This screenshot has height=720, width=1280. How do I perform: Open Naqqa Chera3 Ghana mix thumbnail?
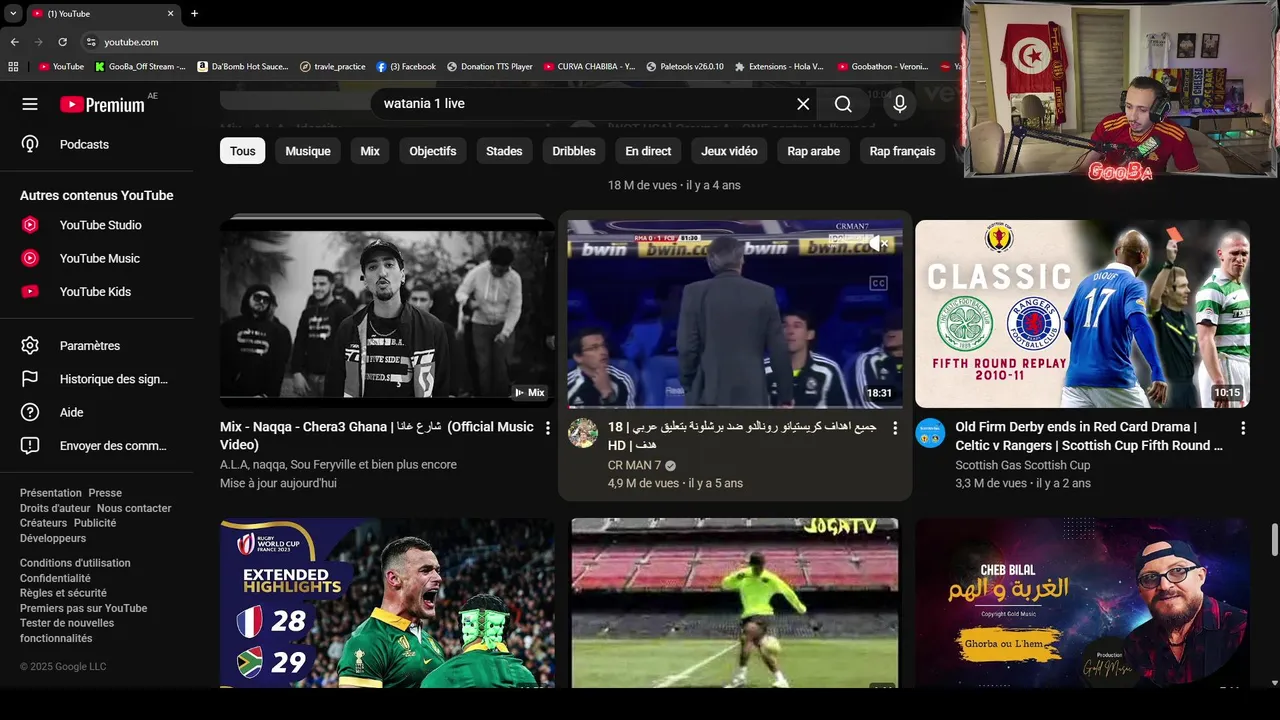(387, 312)
